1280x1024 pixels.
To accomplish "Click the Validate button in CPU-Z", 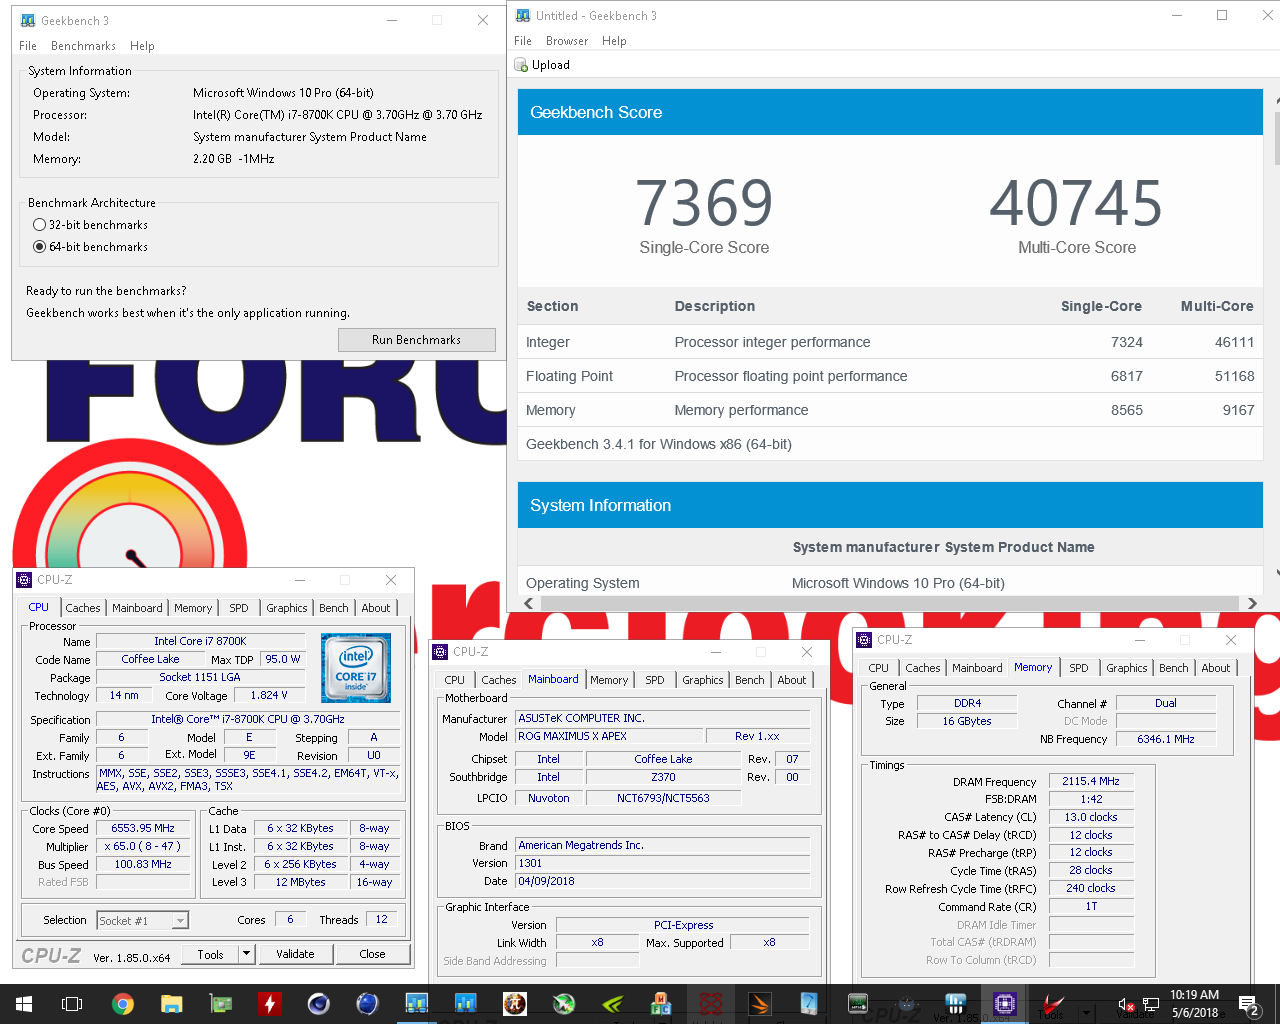I will click(x=295, y=954).
